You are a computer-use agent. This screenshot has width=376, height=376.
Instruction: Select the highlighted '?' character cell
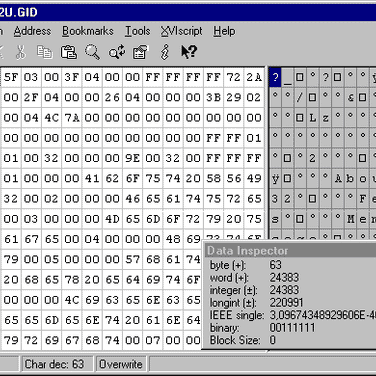275,77
